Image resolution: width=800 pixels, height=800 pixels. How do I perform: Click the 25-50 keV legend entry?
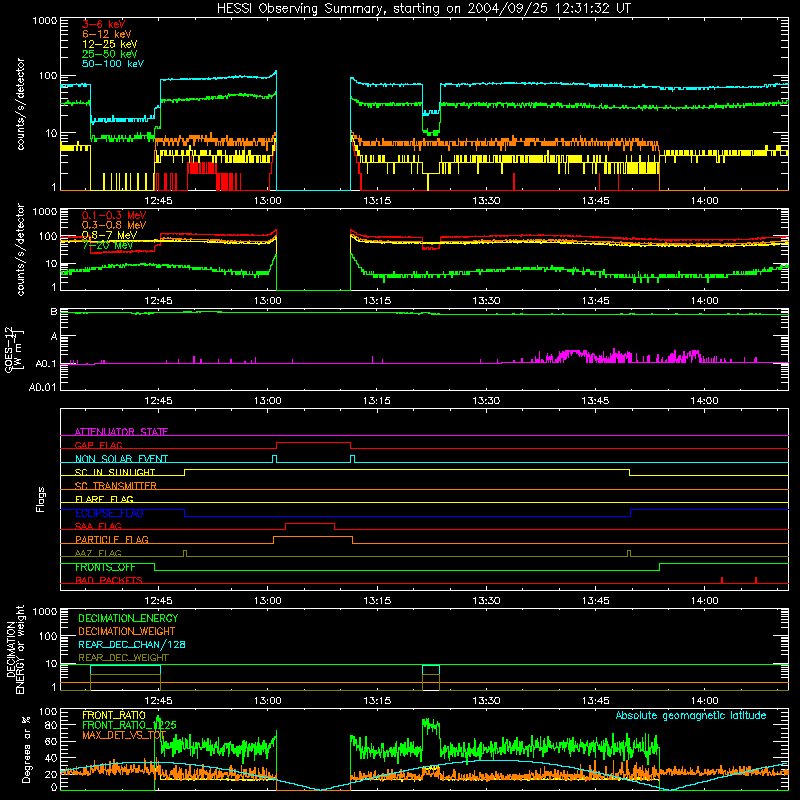(110, 54)
